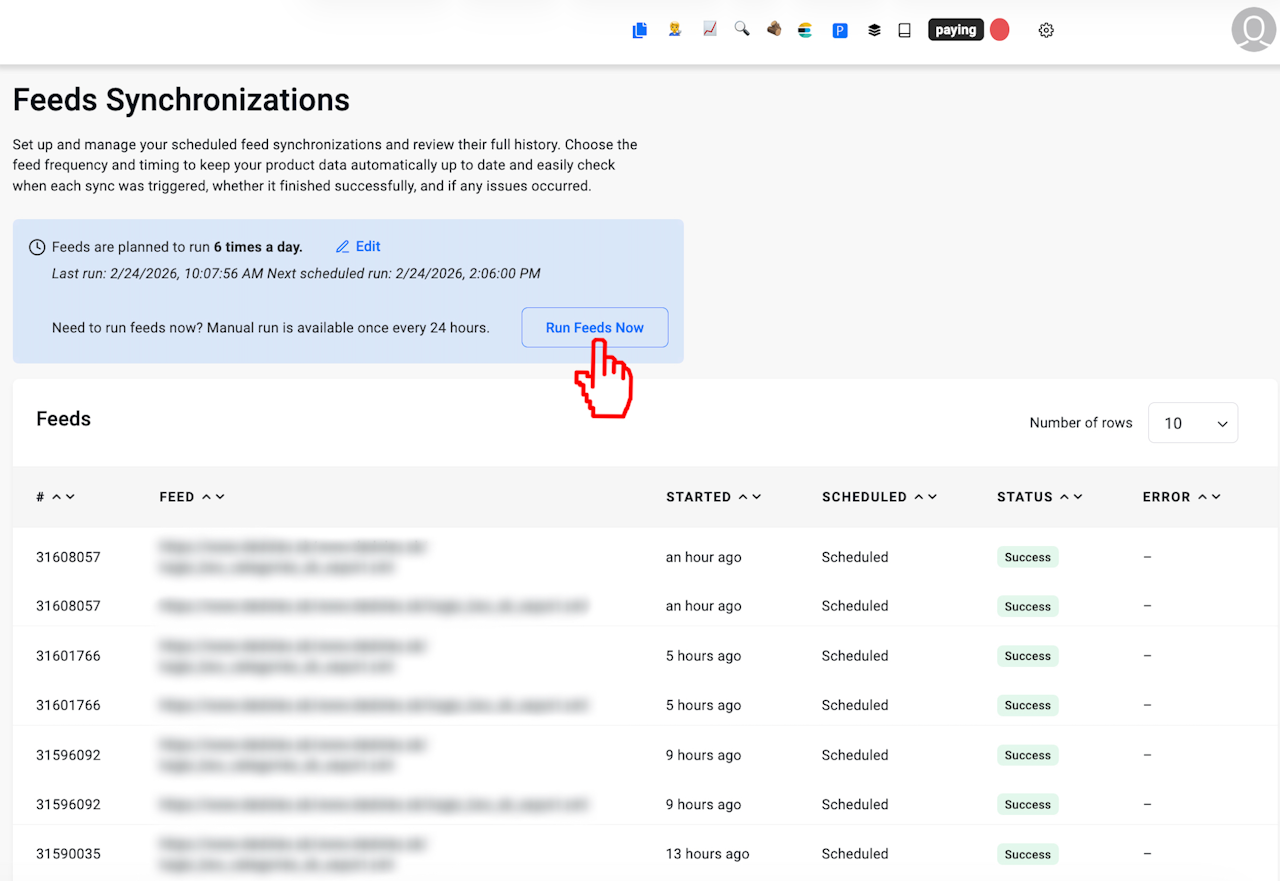Image resolution: width=1280 pixels, height=881 pixels.
Task: Click the person emoji icon in toolbar
Action: 675,30
